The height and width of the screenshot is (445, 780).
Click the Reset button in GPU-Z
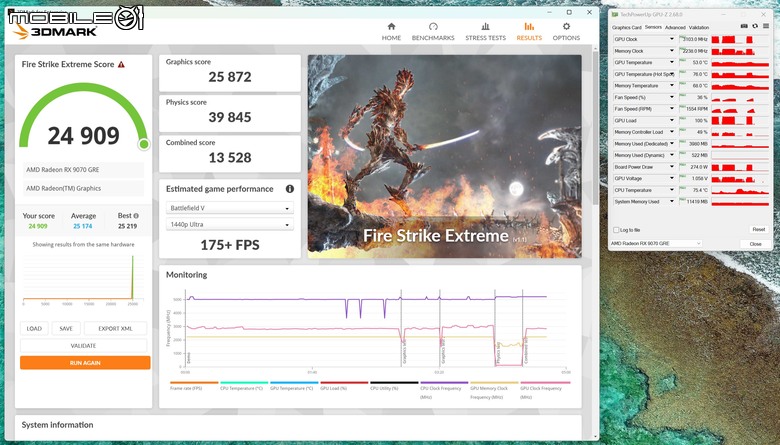pyautogui.click(x=759, y=230)
